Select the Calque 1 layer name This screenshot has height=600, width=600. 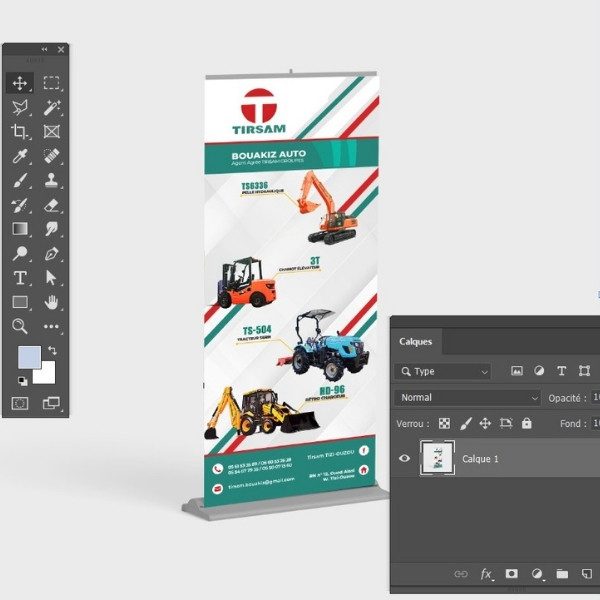tap(480, 459)
